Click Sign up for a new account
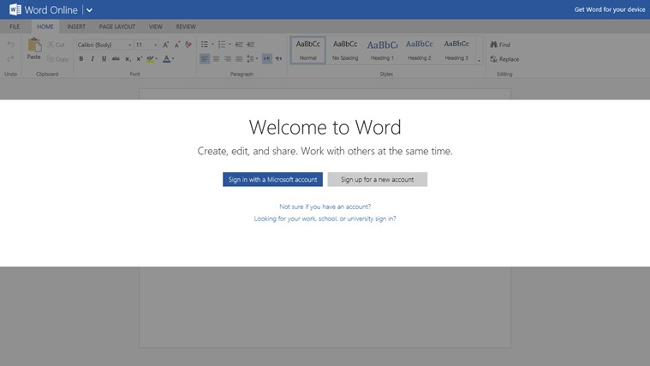Image resolution: width=650 pixels, height=366 pixels. tap(377, 179)
